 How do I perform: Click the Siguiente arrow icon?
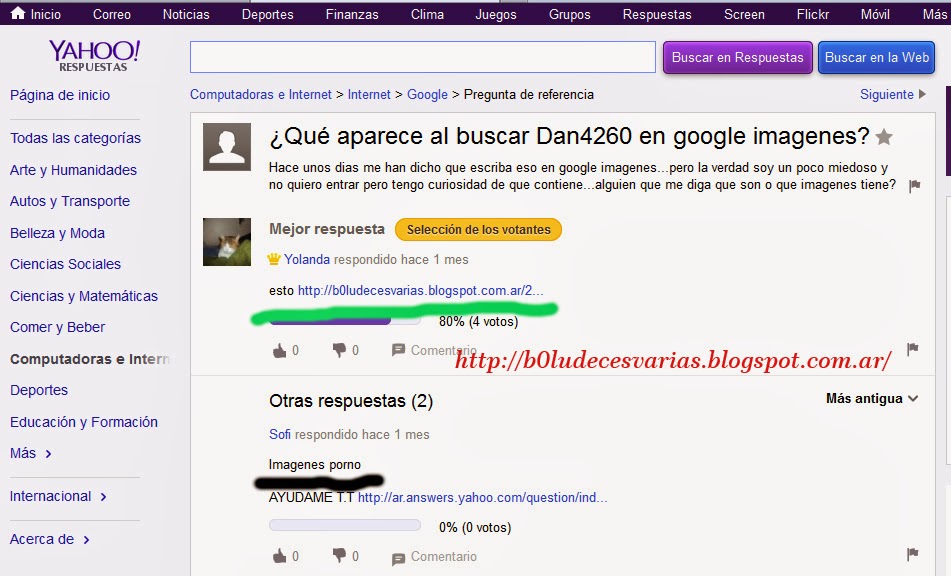click(x=922, y=94)
